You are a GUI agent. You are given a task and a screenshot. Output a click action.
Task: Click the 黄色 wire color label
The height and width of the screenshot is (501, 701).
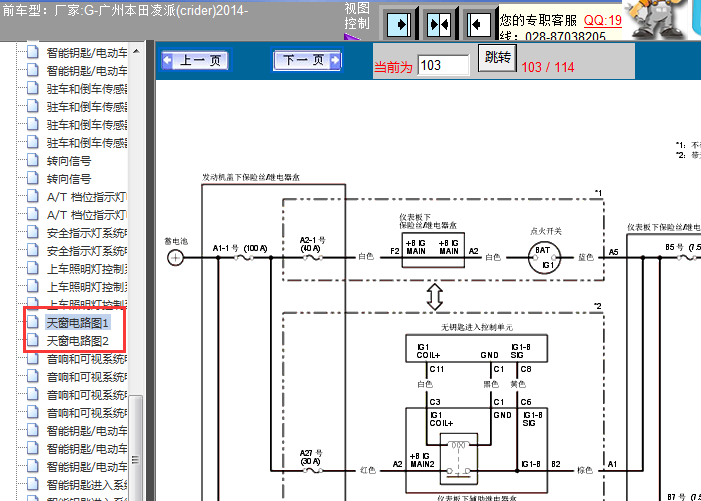click(x=518, y=384)
